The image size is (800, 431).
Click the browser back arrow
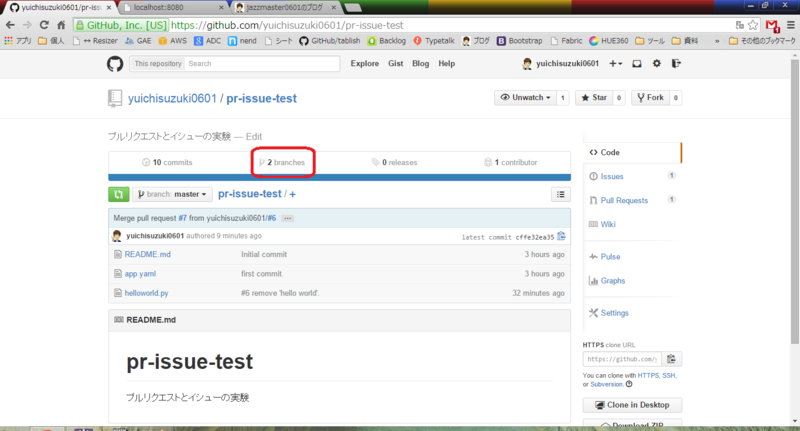pos(10,25)
